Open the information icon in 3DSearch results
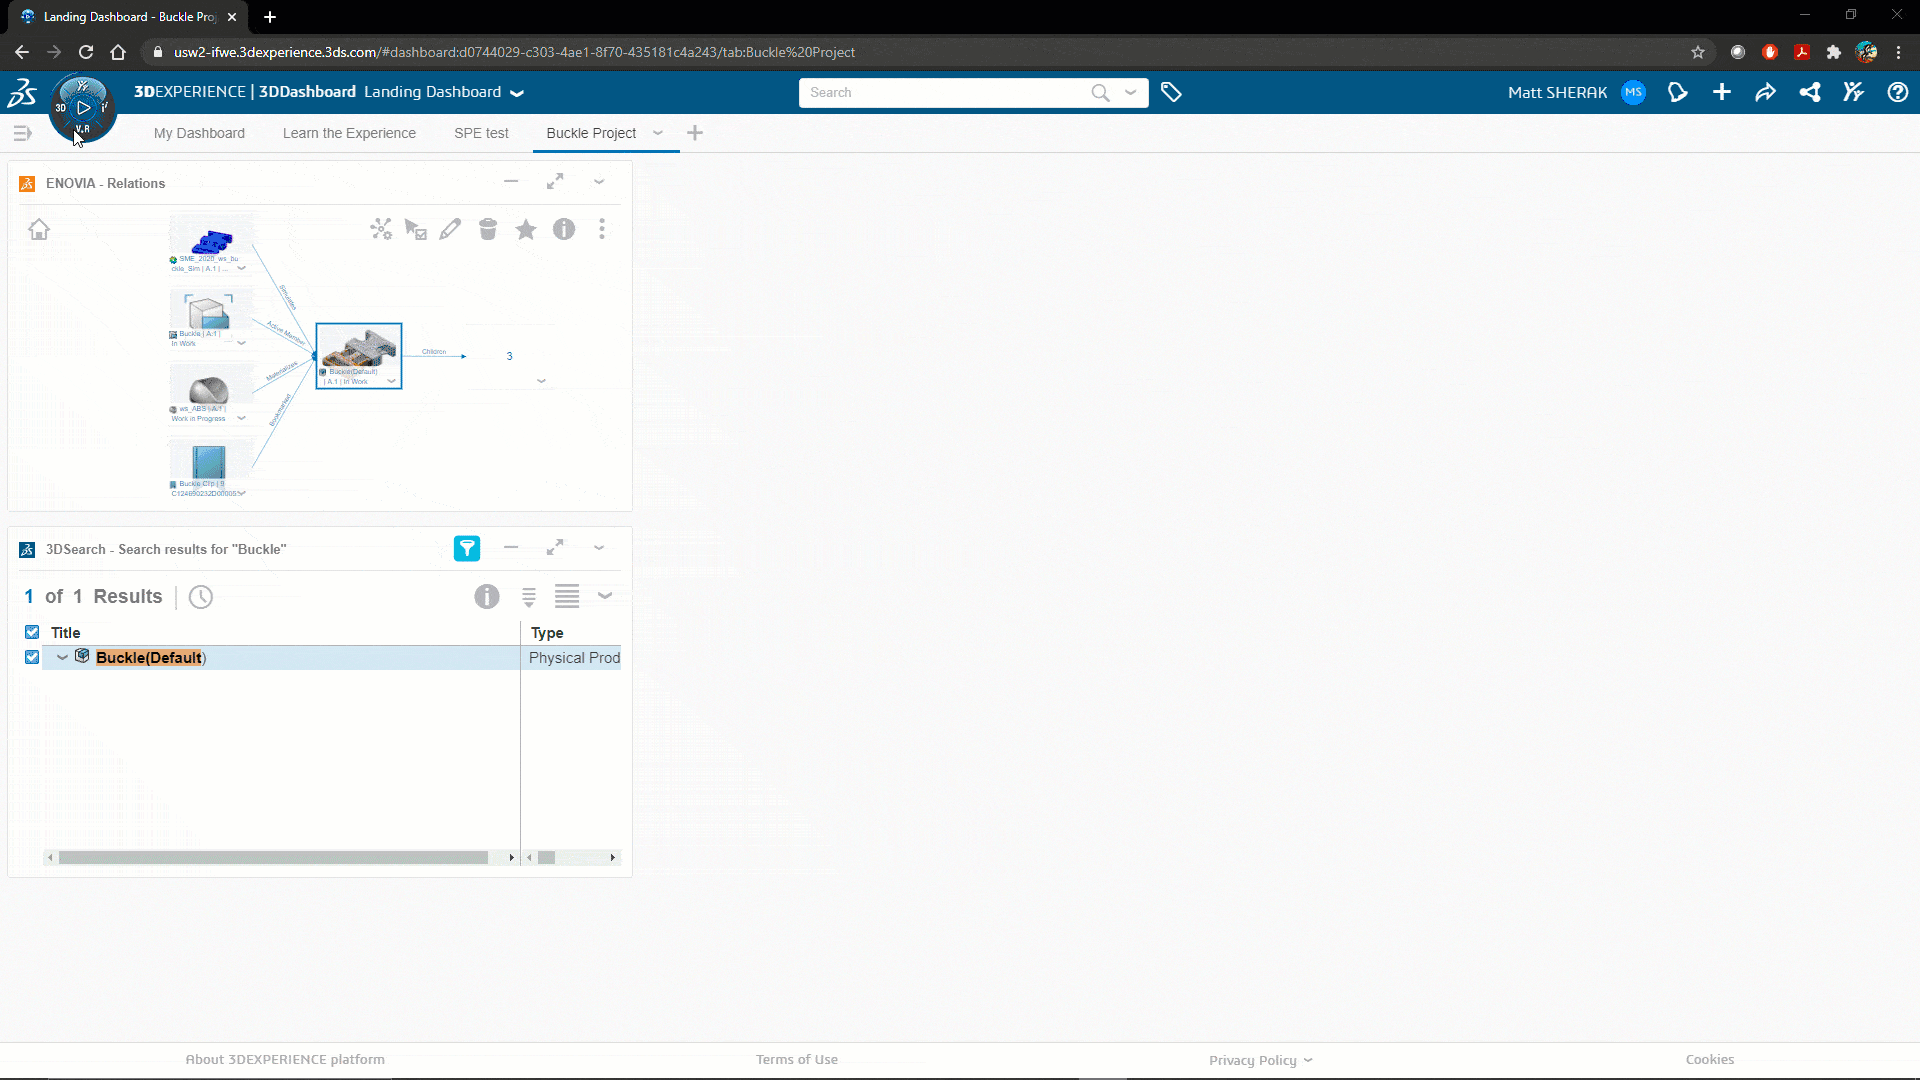 pos(487,597)
